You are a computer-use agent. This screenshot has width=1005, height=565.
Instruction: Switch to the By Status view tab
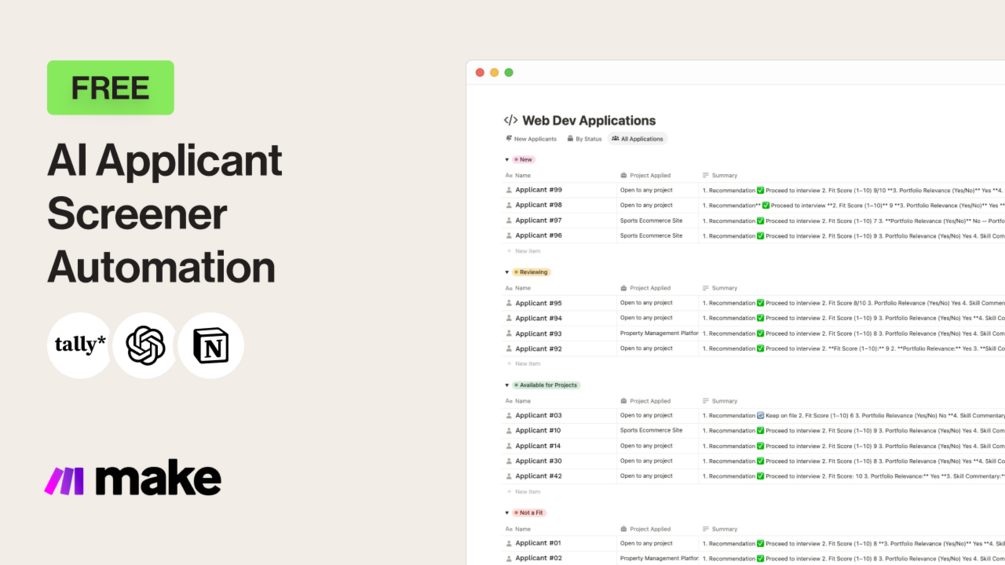(x=585, y=138)
